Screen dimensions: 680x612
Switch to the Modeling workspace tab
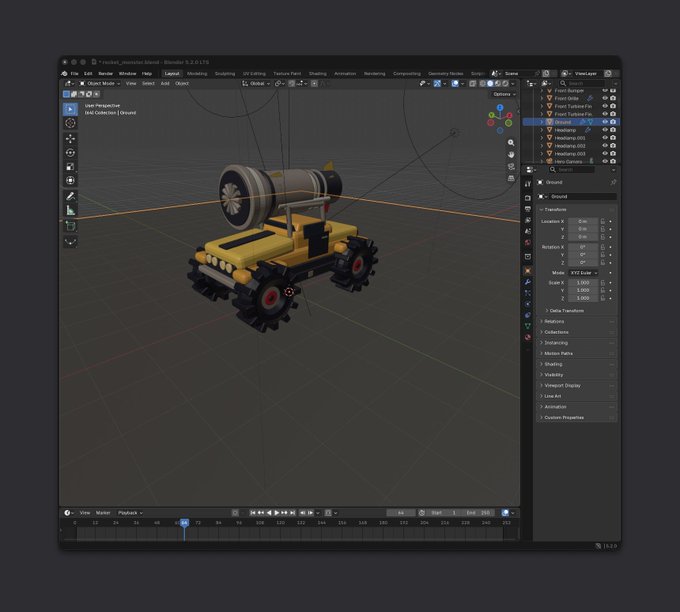coord(197,74)
